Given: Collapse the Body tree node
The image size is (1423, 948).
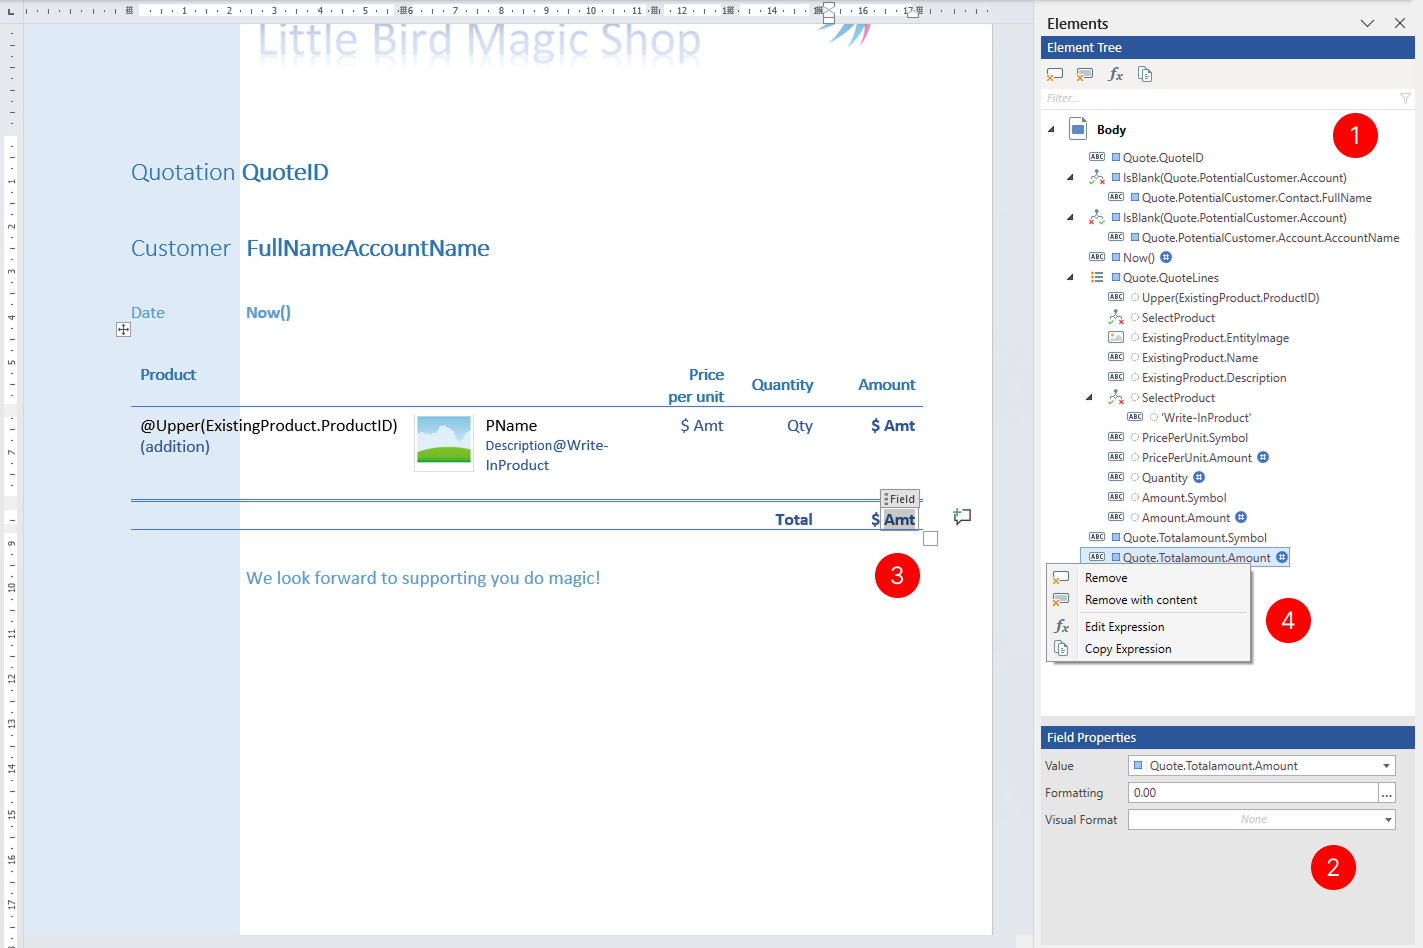Looking at the screenshot, I should coord(1051,129).
